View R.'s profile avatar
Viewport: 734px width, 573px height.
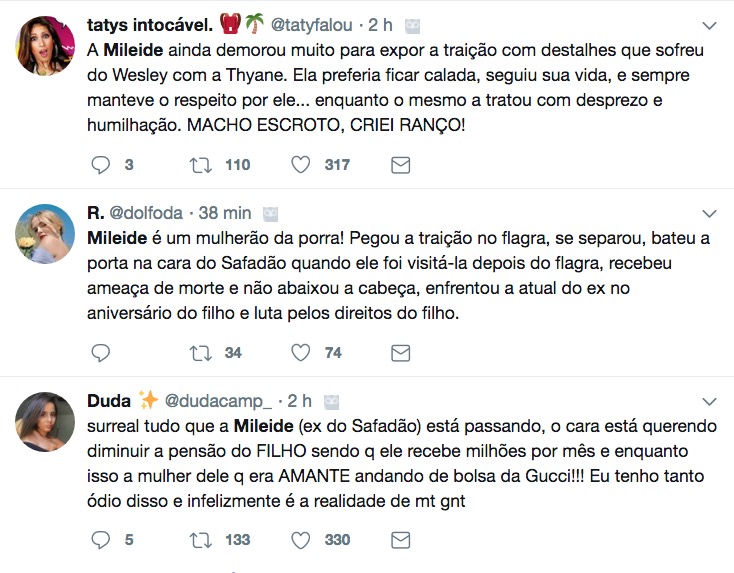pyautogui.click(x=46, y=235)
